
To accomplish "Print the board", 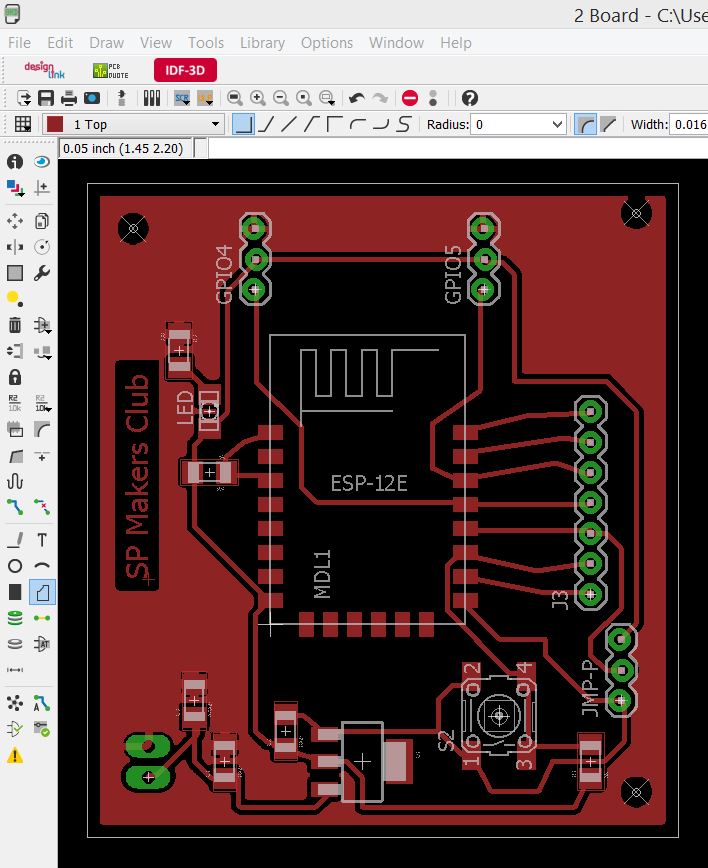I will pos(69,99).
